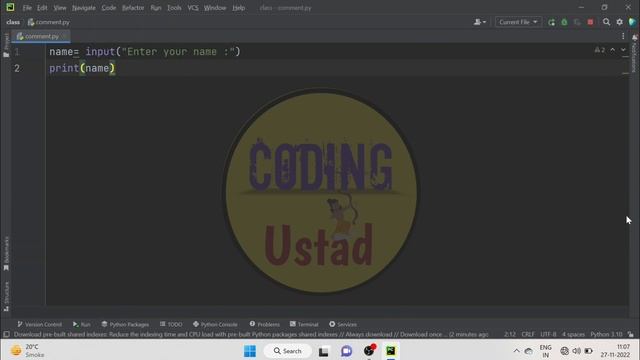This screenshot has height=360, width=640.
Task: Open the TODO tool window
Action: [171, 324]
